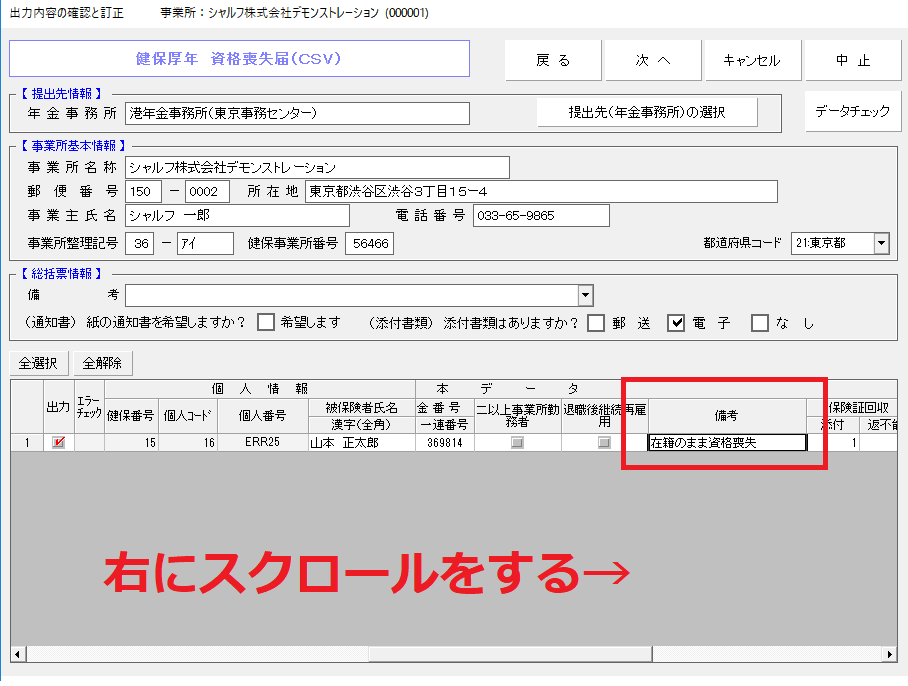Click 全選択 to select all rows
Viewport: 908px width, 686px height.
[39, 363]
